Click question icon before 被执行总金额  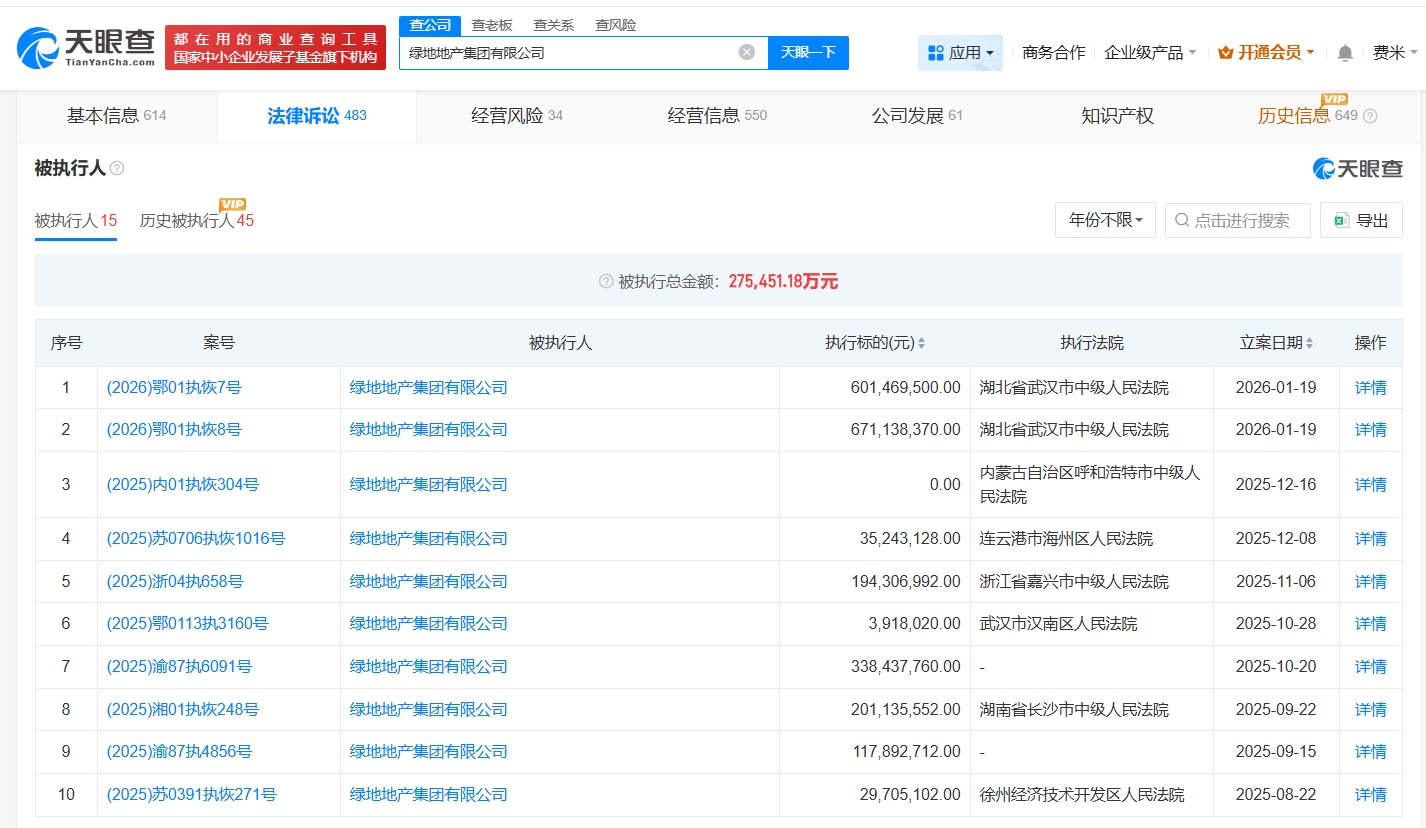605,282
